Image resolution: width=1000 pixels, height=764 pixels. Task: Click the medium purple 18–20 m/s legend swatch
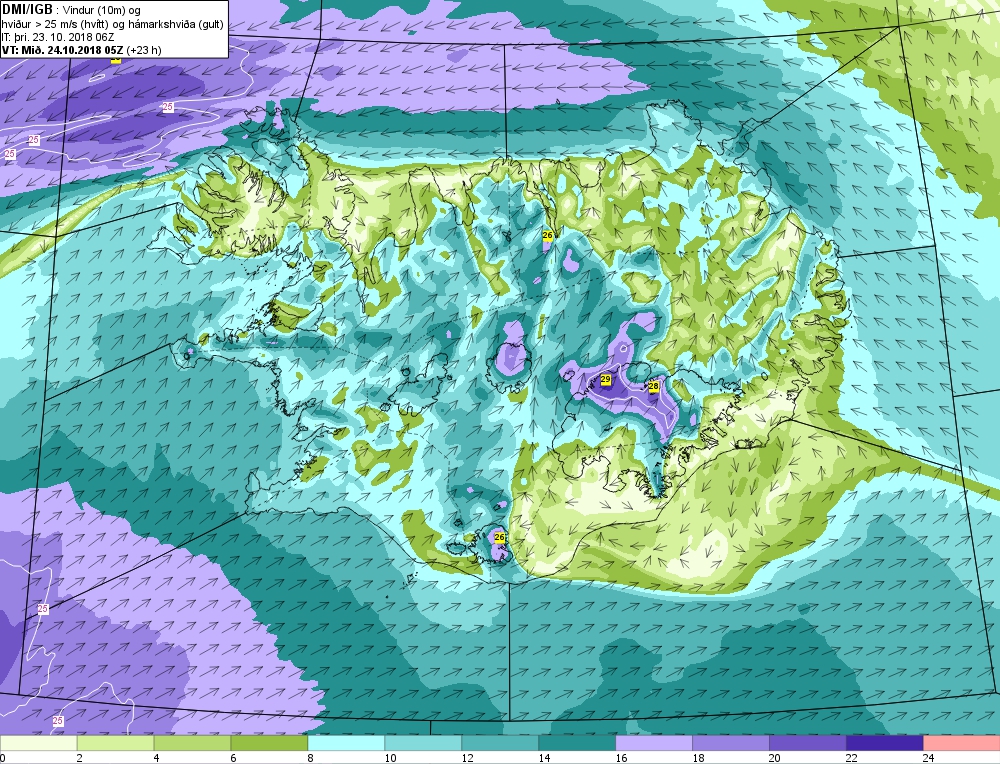pyautogui.click(x=731, y=743)
